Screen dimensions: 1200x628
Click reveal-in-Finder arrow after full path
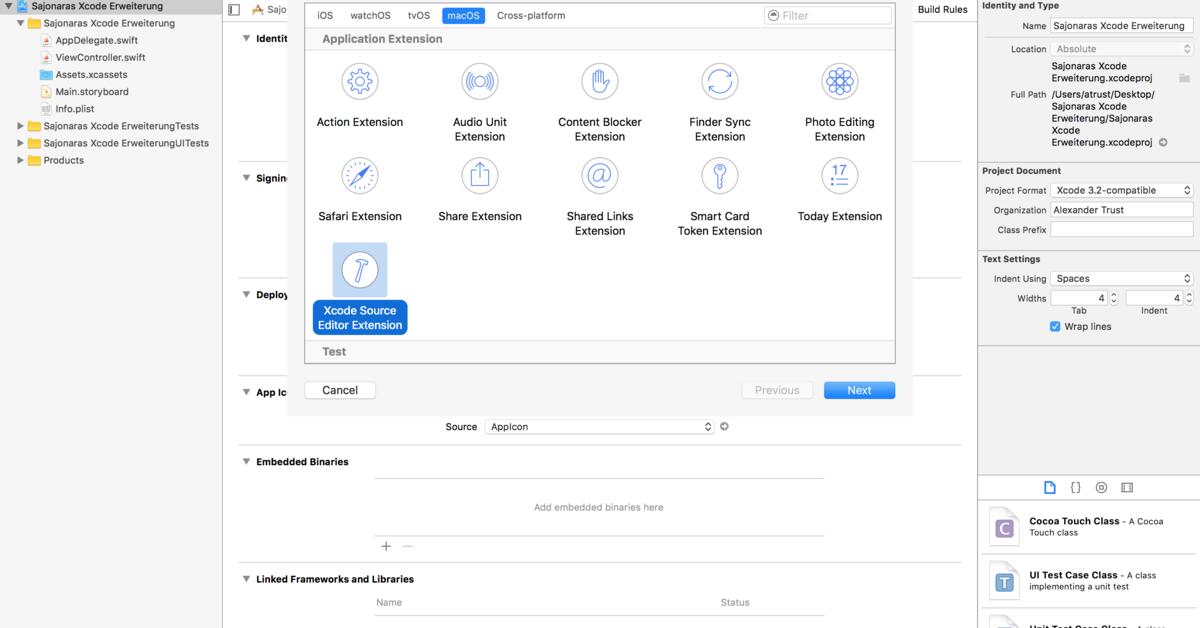[1163, 142]
